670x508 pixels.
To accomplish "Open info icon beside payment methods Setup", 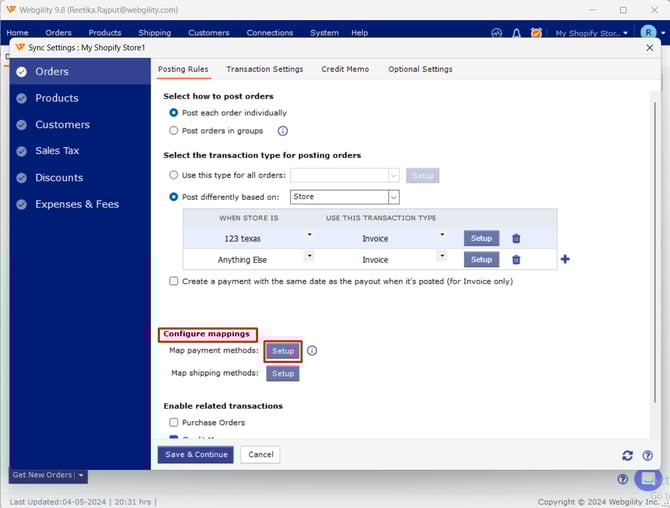I will click(312, 351).
